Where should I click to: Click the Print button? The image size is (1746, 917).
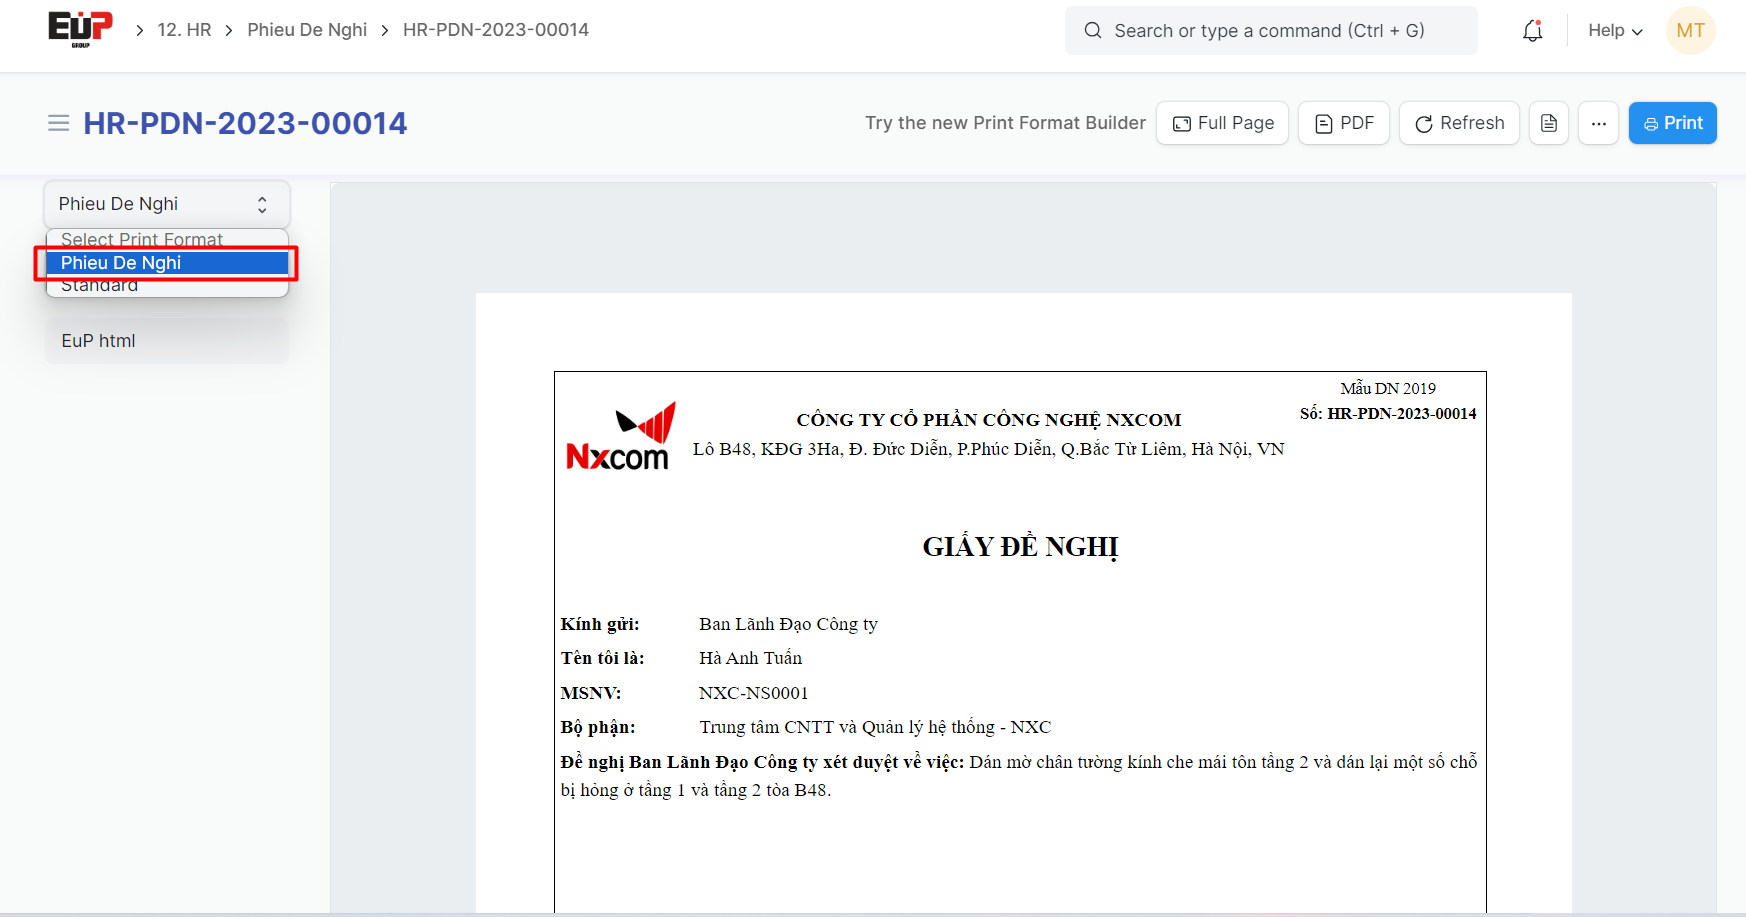1672,123
